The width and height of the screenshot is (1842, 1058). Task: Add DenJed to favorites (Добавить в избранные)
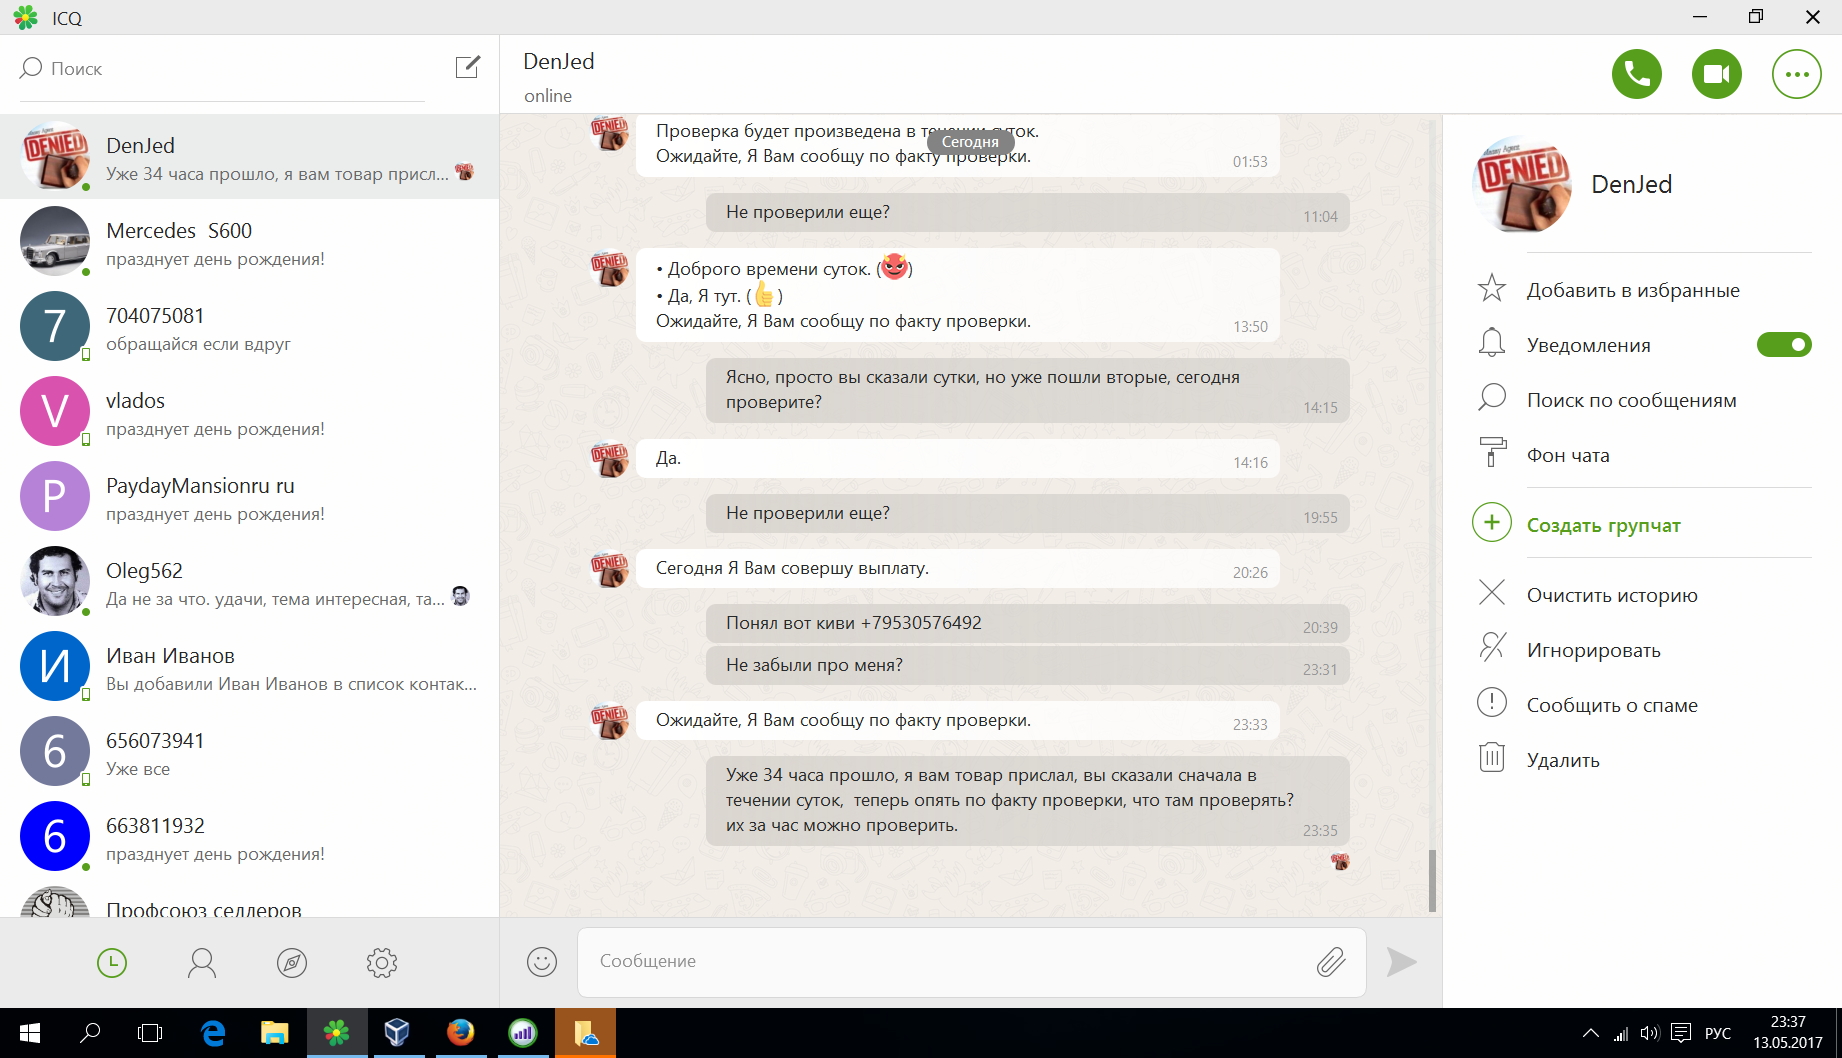tap(1632, 290)
